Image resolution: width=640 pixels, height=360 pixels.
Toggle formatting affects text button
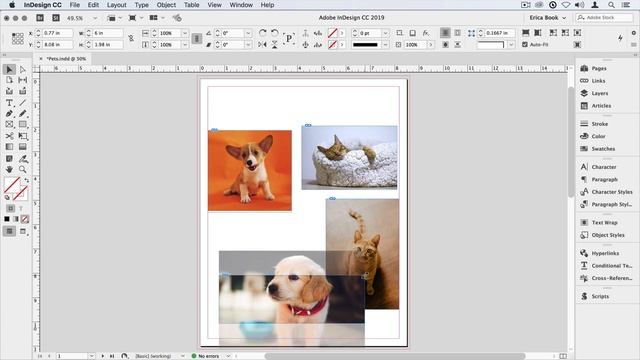click(x=21, y=208)
